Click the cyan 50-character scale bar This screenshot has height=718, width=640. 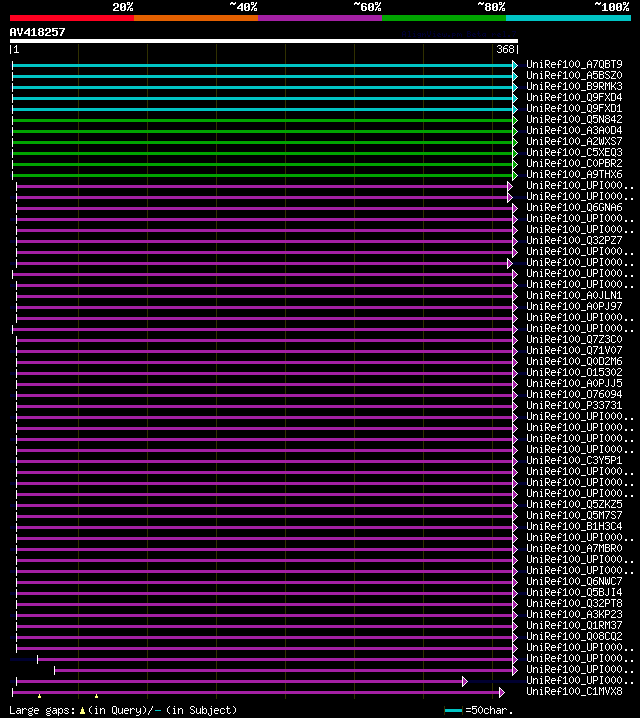point(453,711)
